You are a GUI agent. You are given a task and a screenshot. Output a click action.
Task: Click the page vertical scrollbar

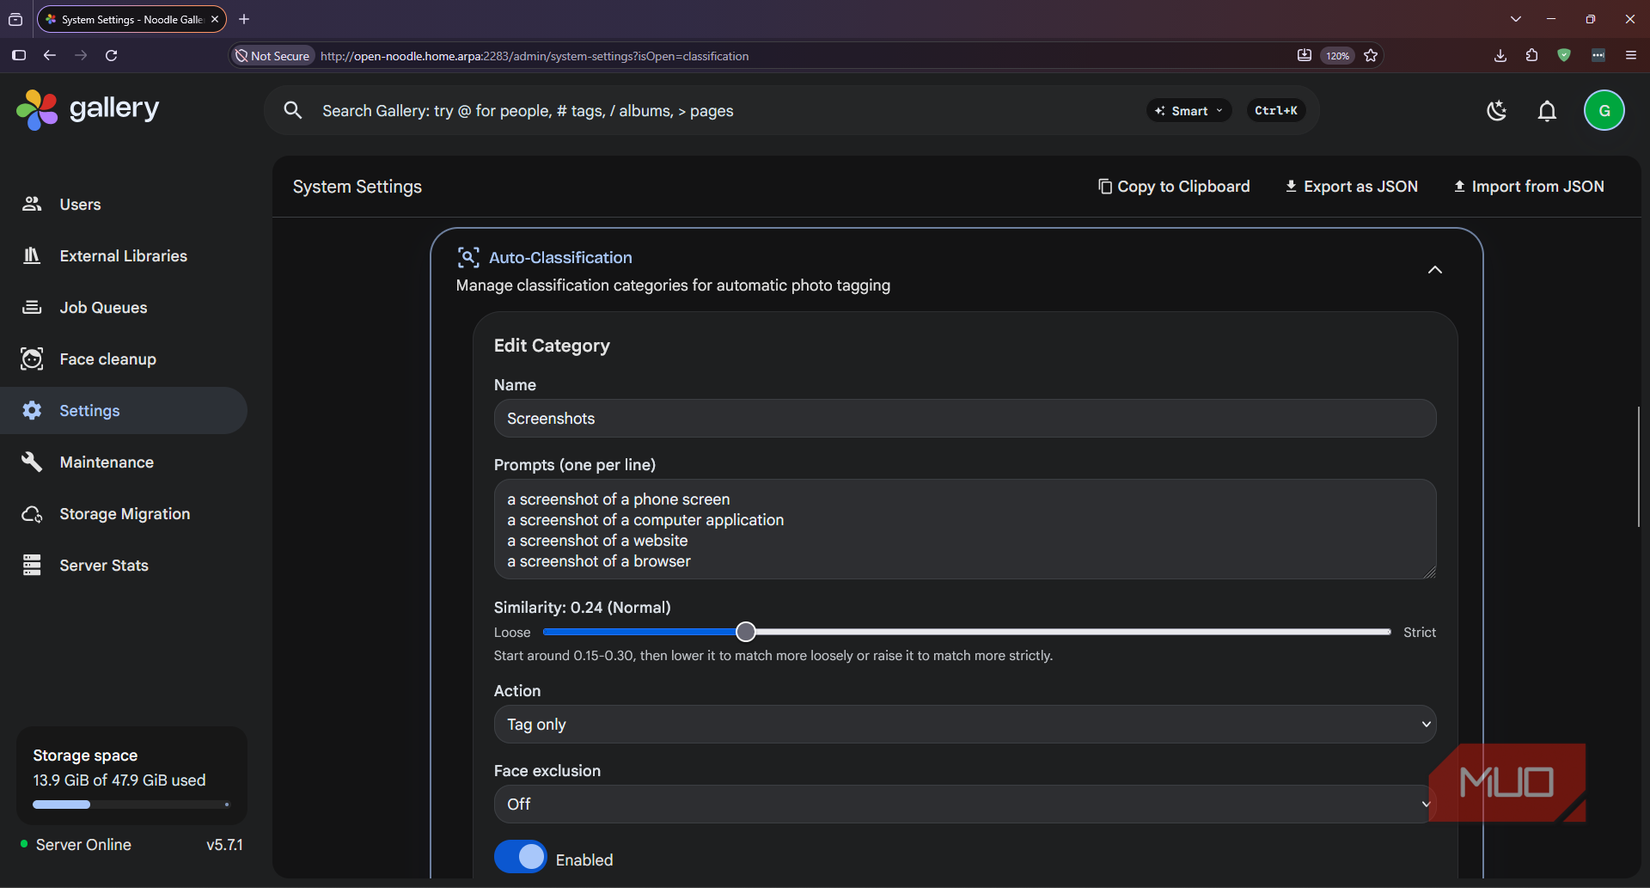1638,466
